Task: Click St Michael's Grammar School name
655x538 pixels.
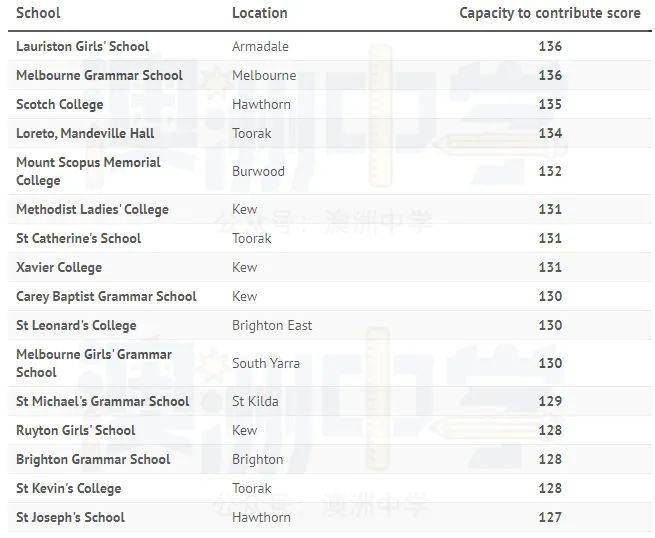Action: click(102, 401)
